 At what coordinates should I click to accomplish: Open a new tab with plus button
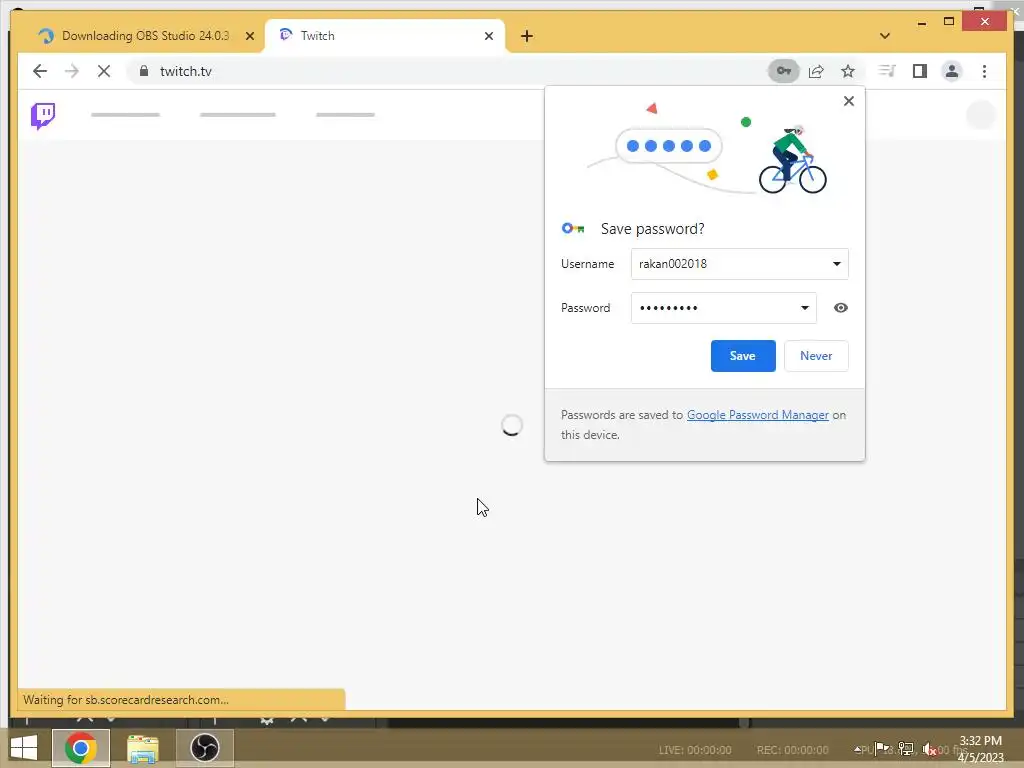pos(527,36)
